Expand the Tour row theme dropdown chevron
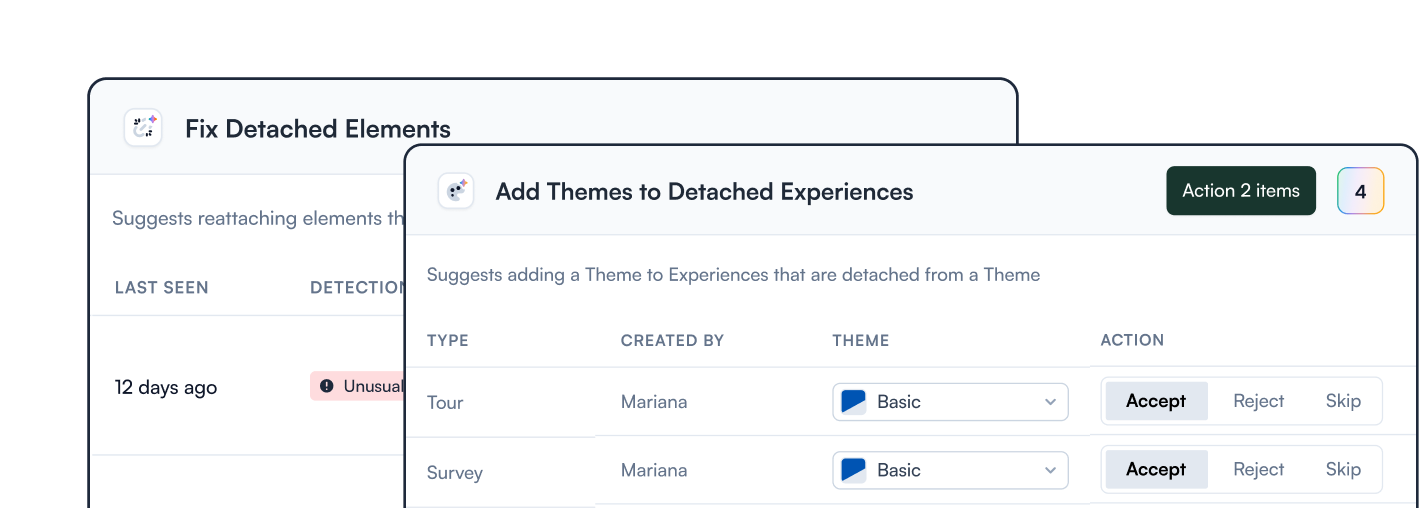Image resolution: width=1426 pixels, height=508 pixels. click(x=1050, y=402)
